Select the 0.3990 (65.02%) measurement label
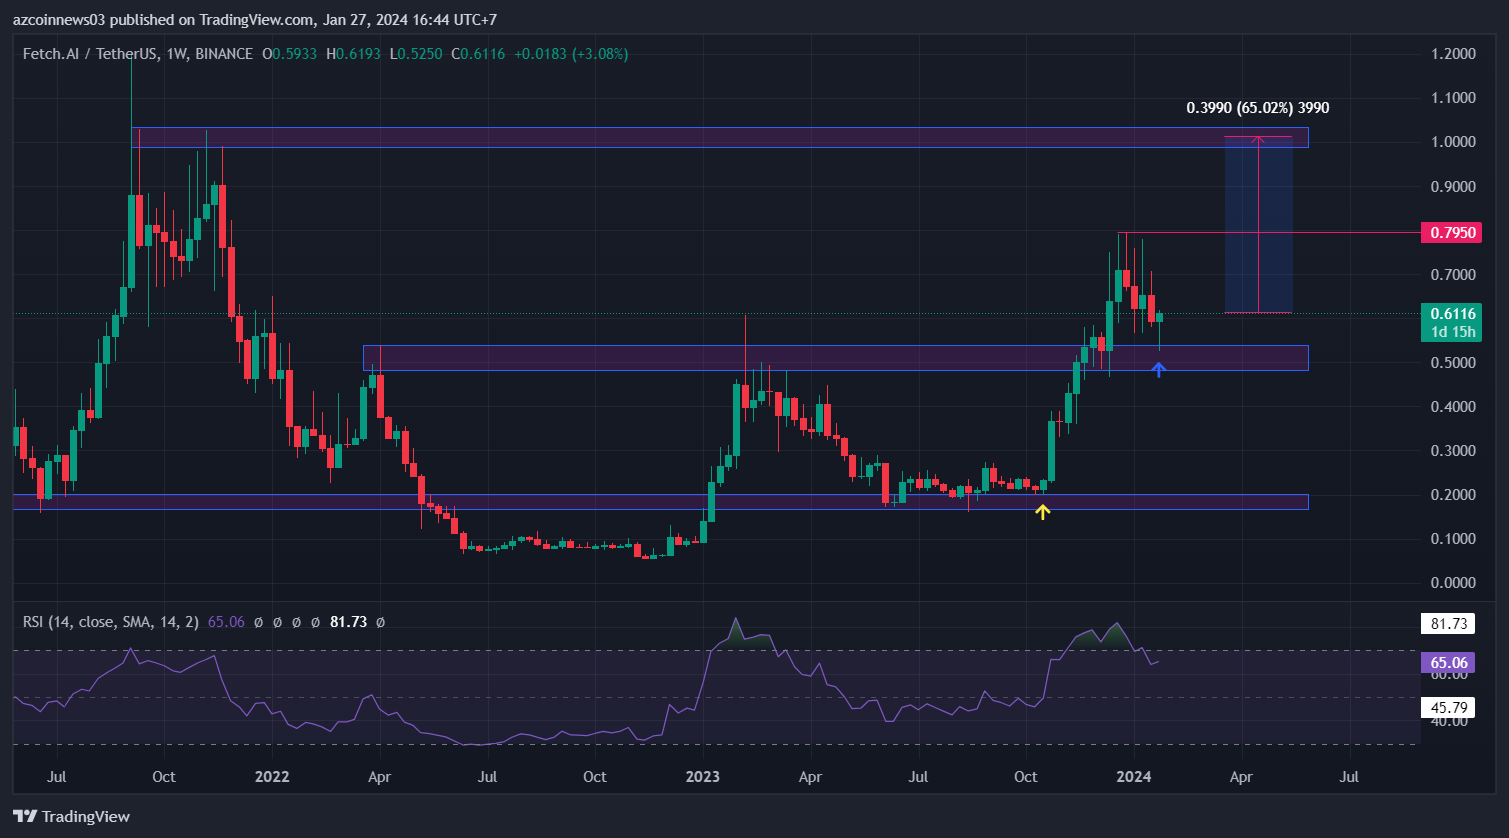The image size is (1509, 838). click(1257, 108)
